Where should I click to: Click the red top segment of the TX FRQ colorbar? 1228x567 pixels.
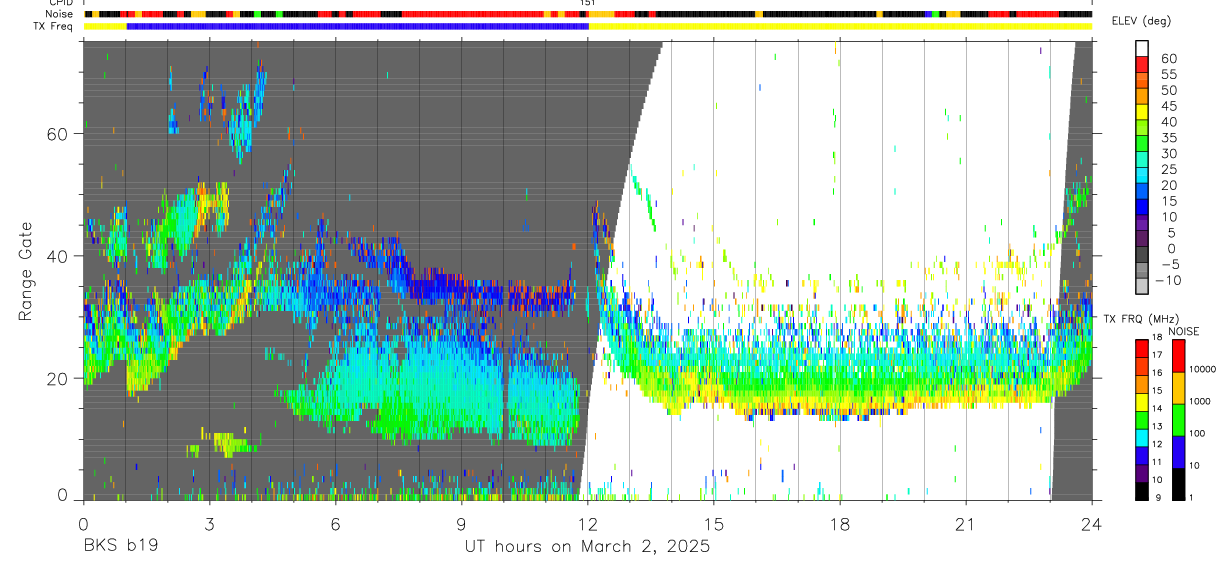(1142, 348)
